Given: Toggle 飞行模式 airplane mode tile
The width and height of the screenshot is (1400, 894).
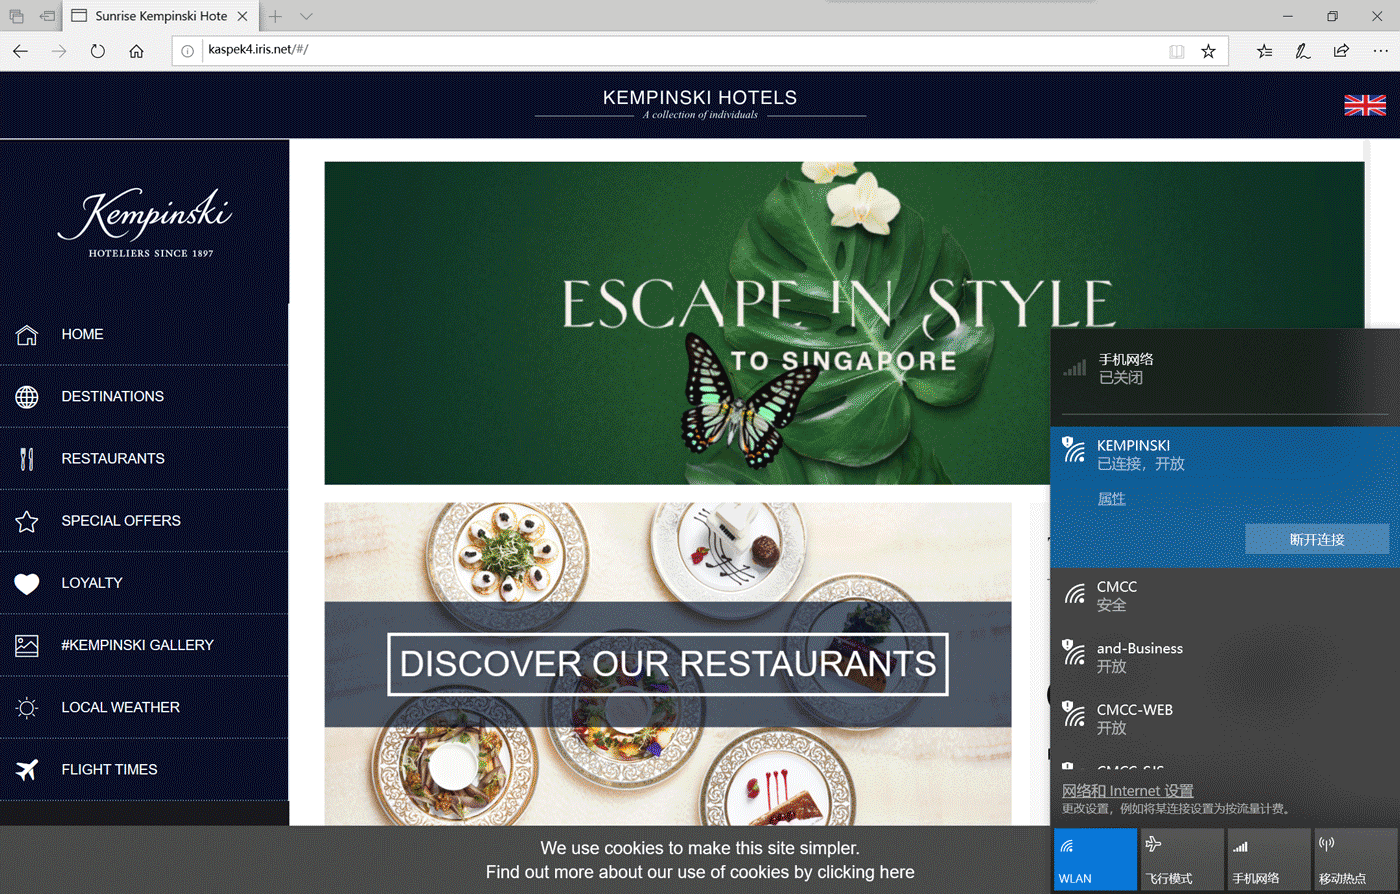Looking at the screenshot, I should pos(1182,859).
